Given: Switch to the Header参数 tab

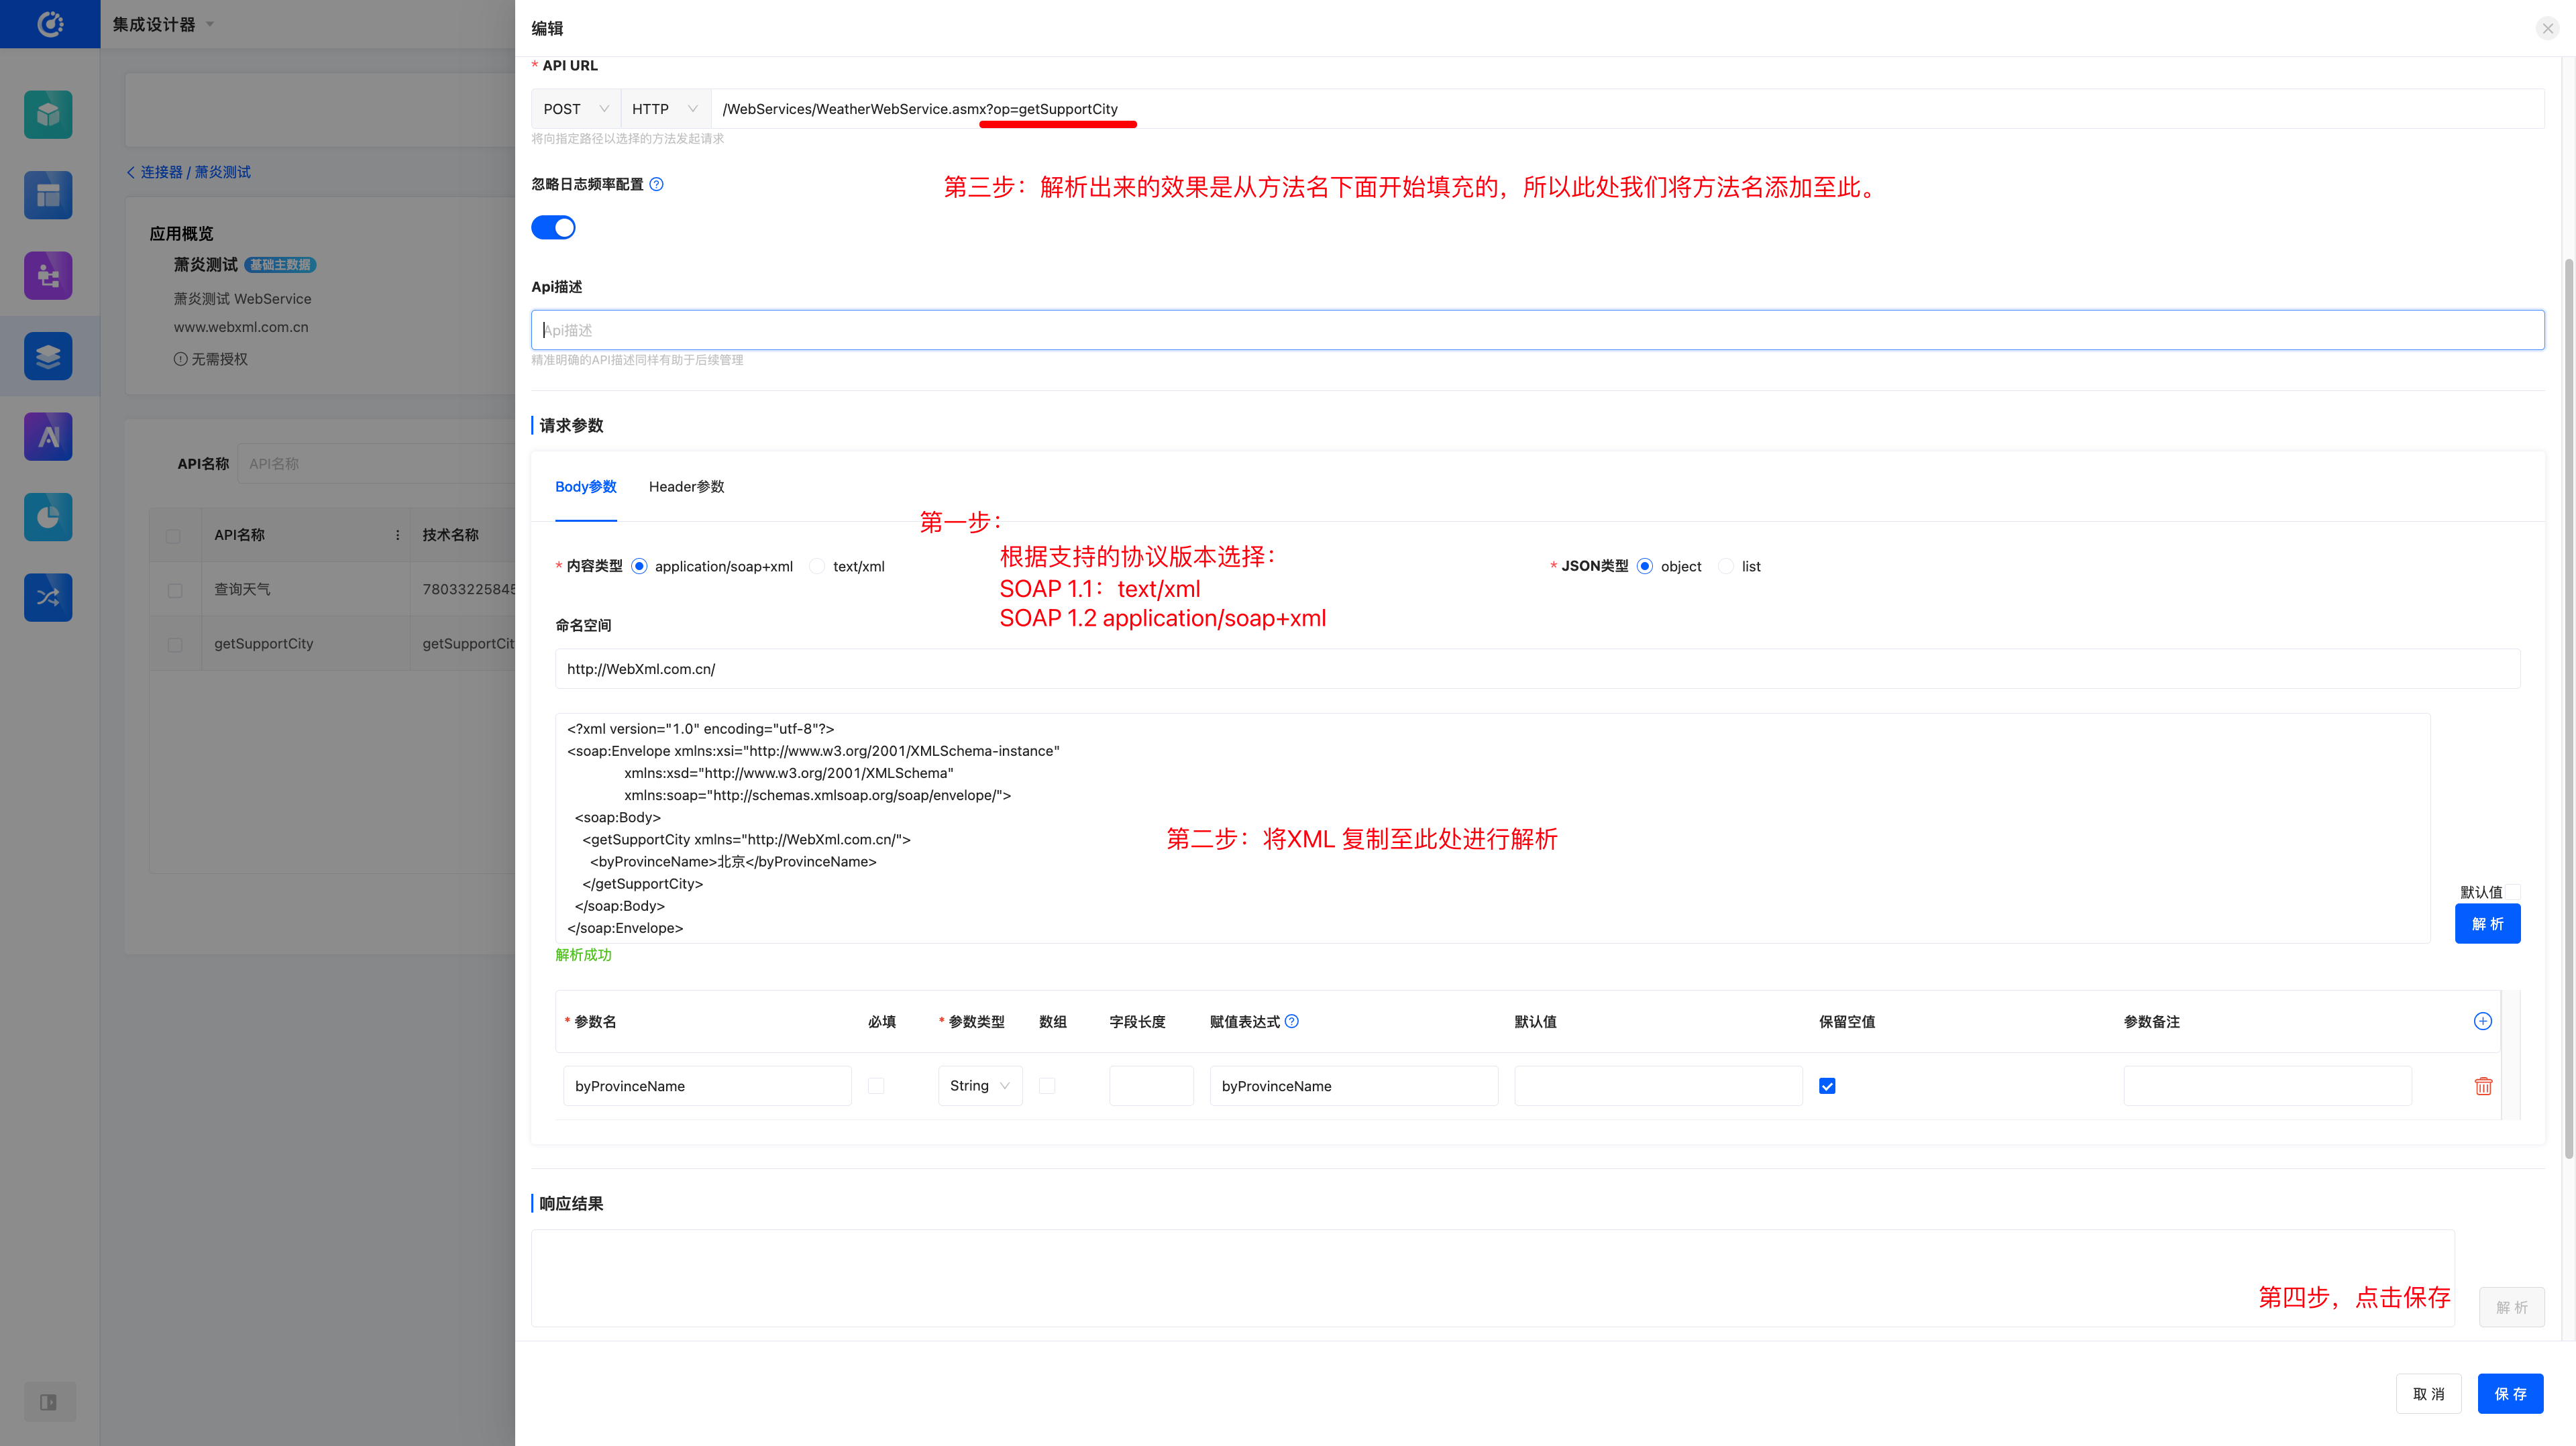Looking at the screenshot, I should coord(686,487).
